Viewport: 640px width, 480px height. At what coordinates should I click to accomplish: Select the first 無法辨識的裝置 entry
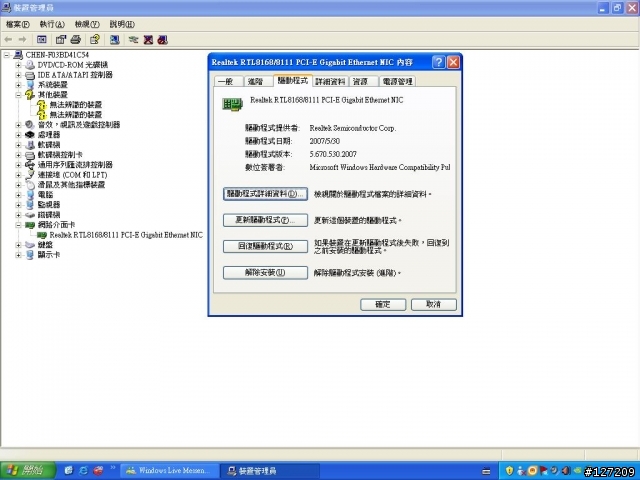[x=76, y=105]
